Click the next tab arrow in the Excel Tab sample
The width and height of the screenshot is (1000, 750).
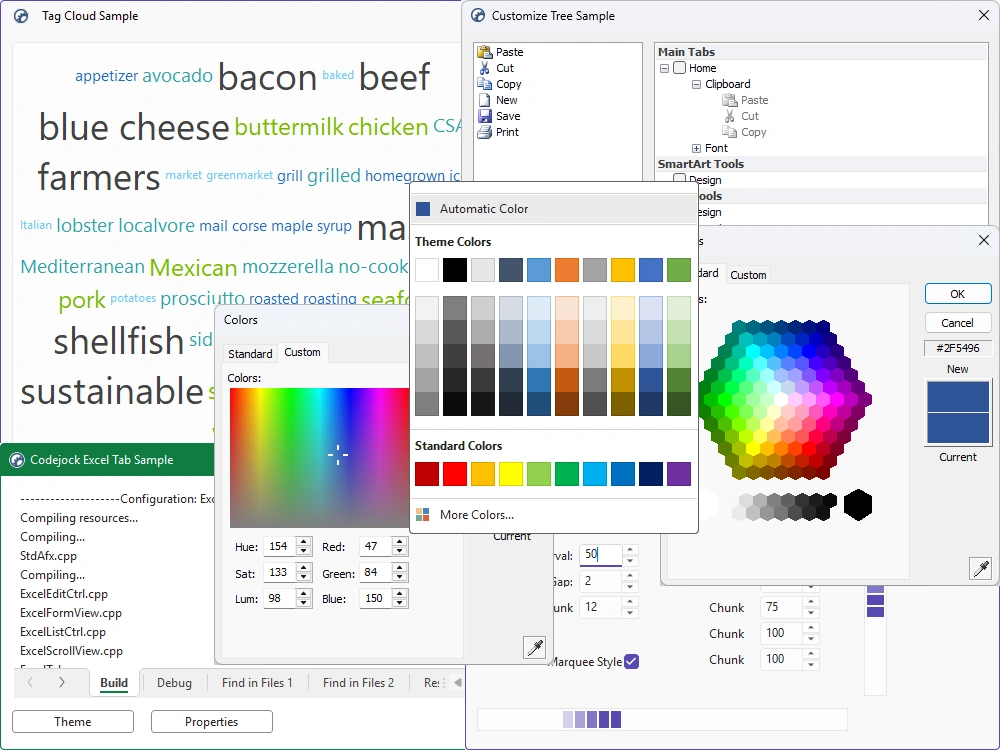[62, 682]
